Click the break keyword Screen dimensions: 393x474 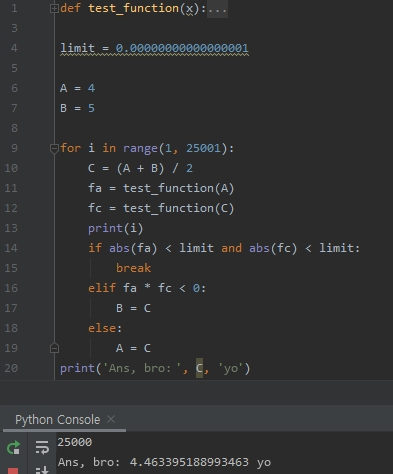(x=134, y=268)
